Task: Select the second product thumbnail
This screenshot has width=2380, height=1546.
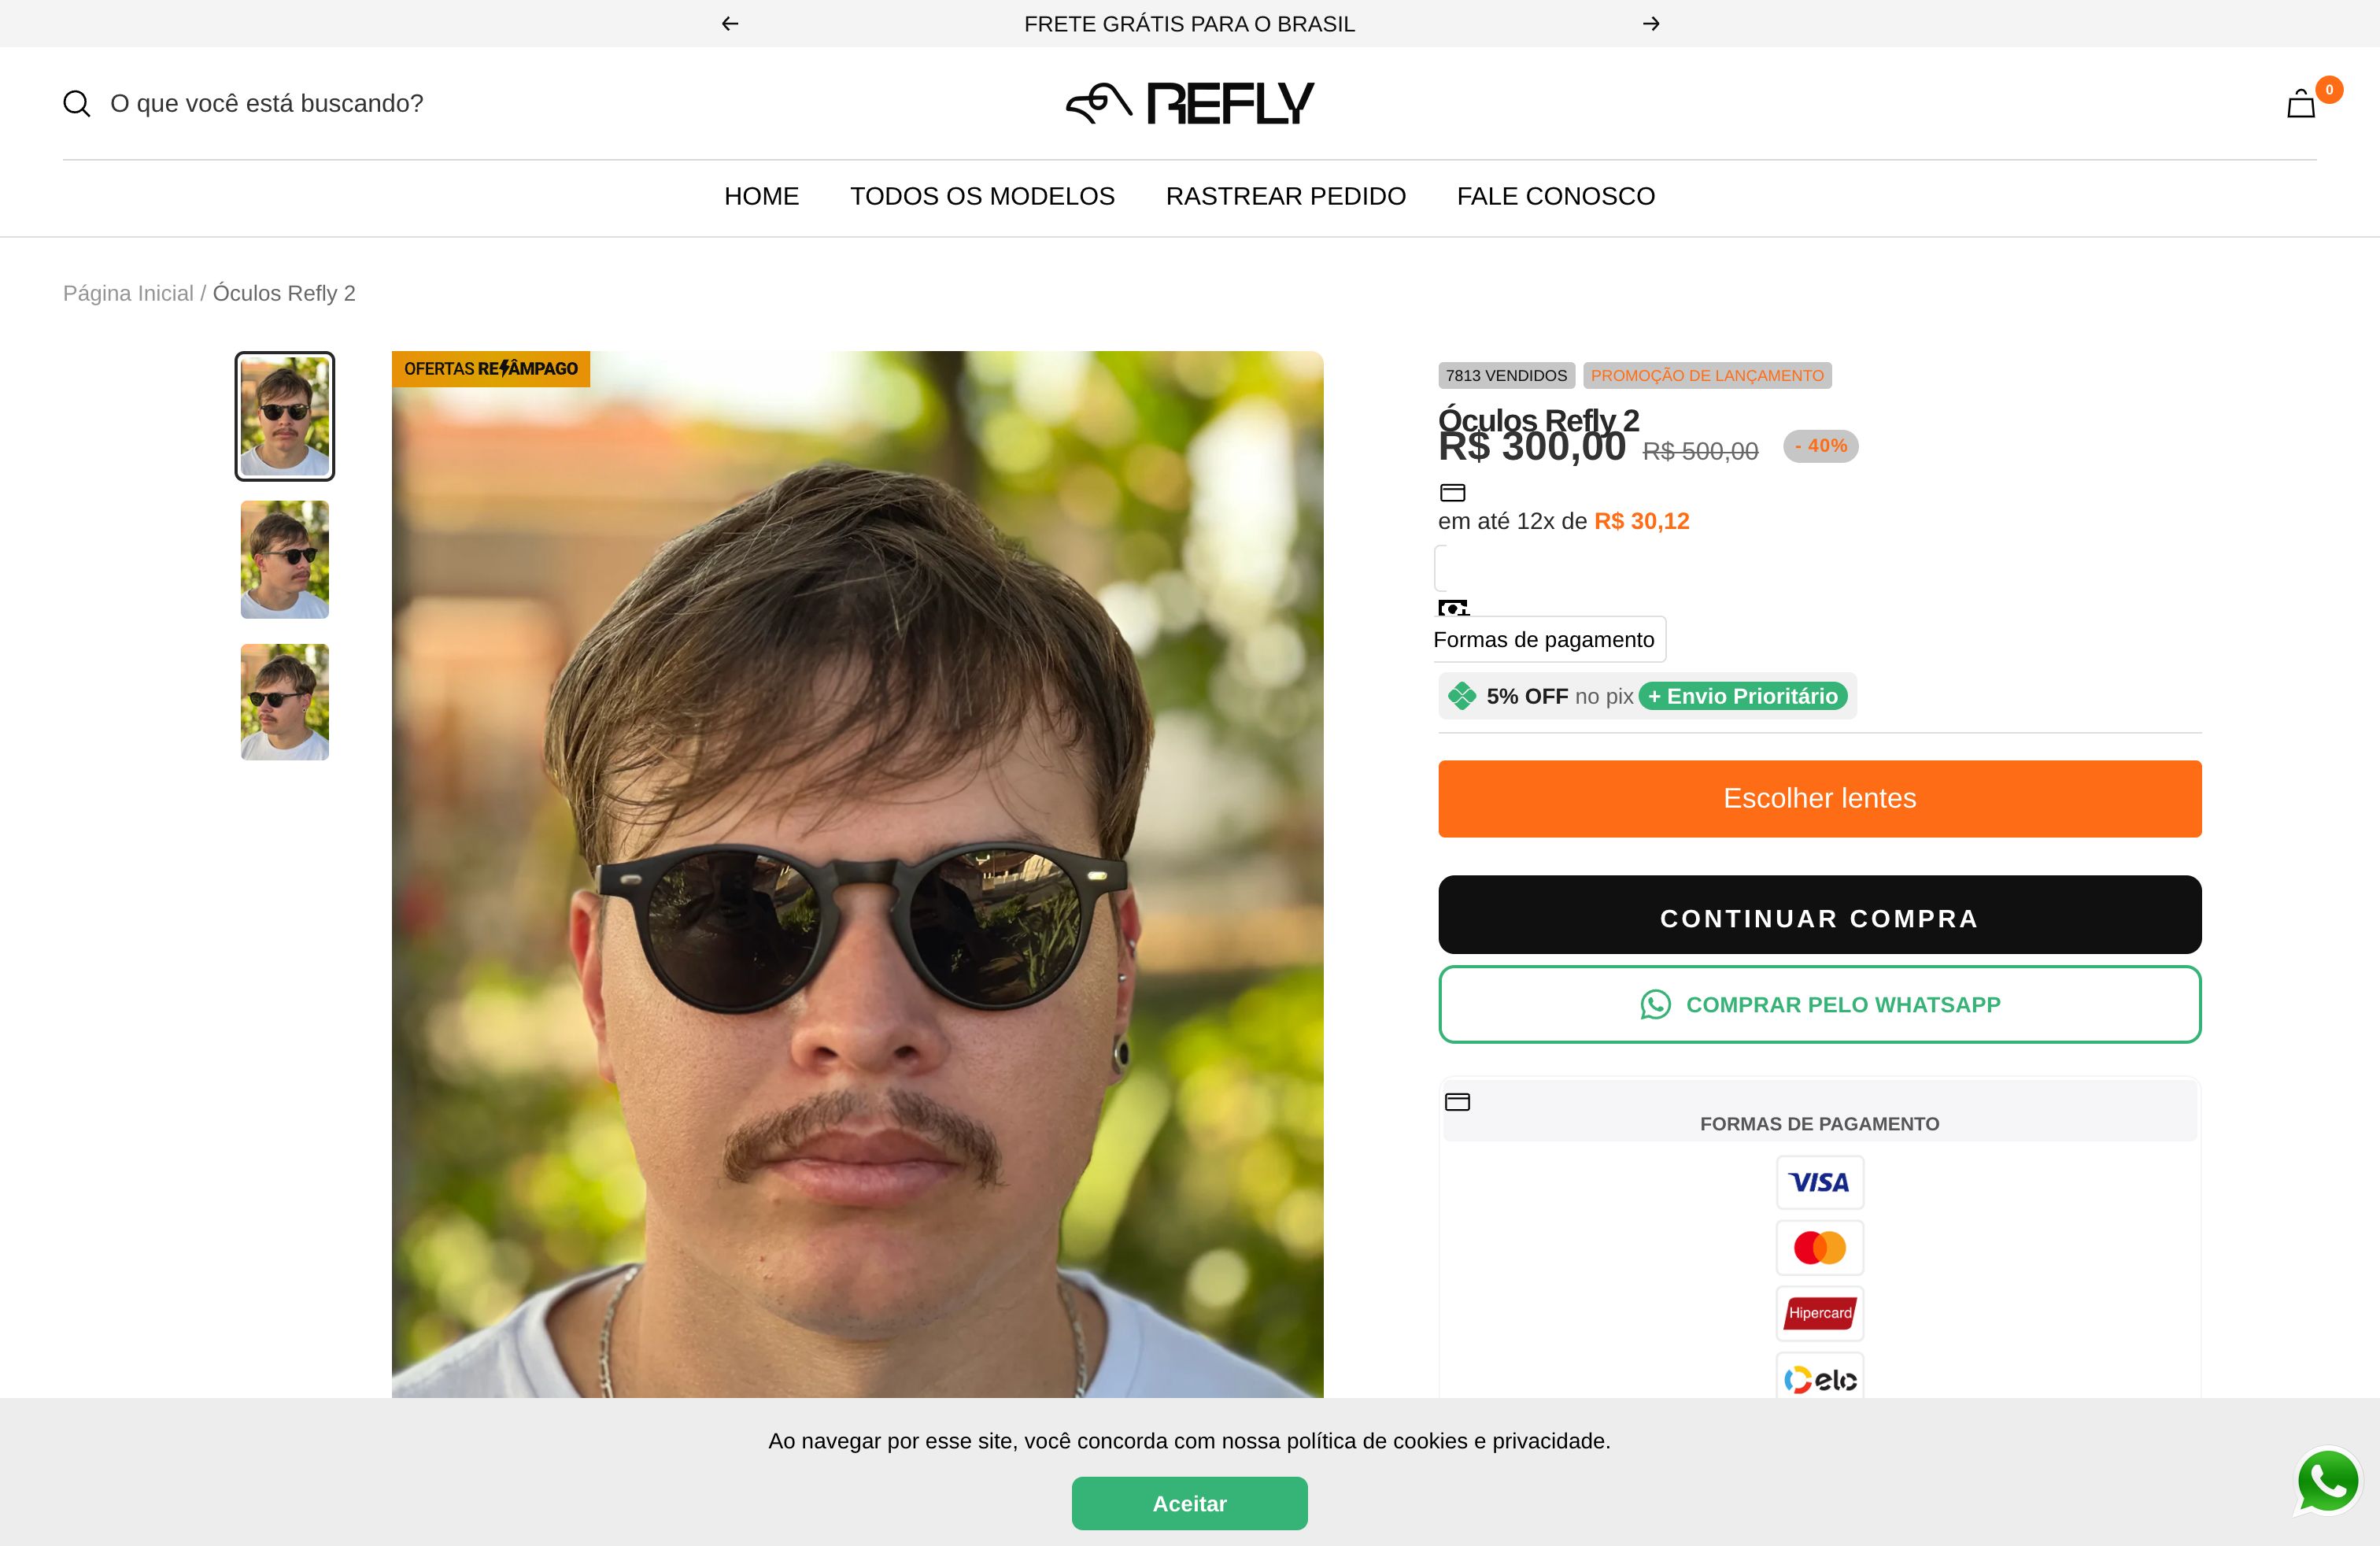Action: (284, 560)
